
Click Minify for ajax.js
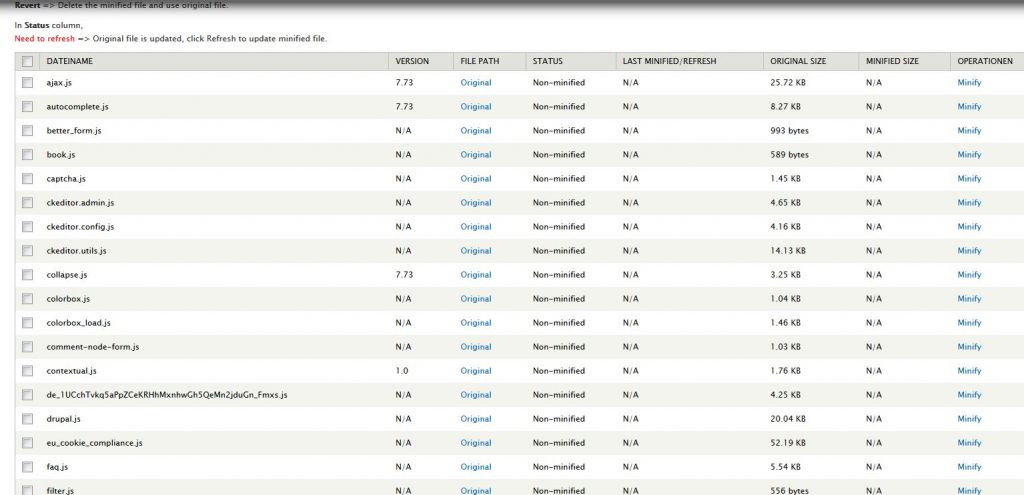coord(969,83)
